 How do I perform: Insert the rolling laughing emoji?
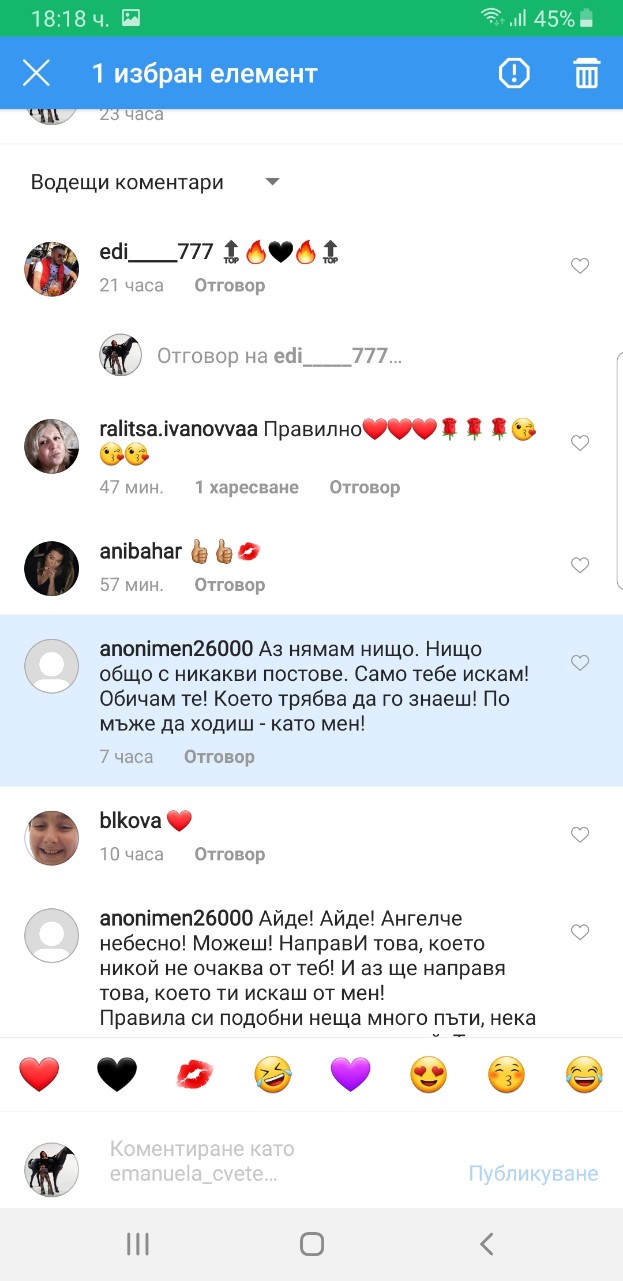coord(273,1075)
